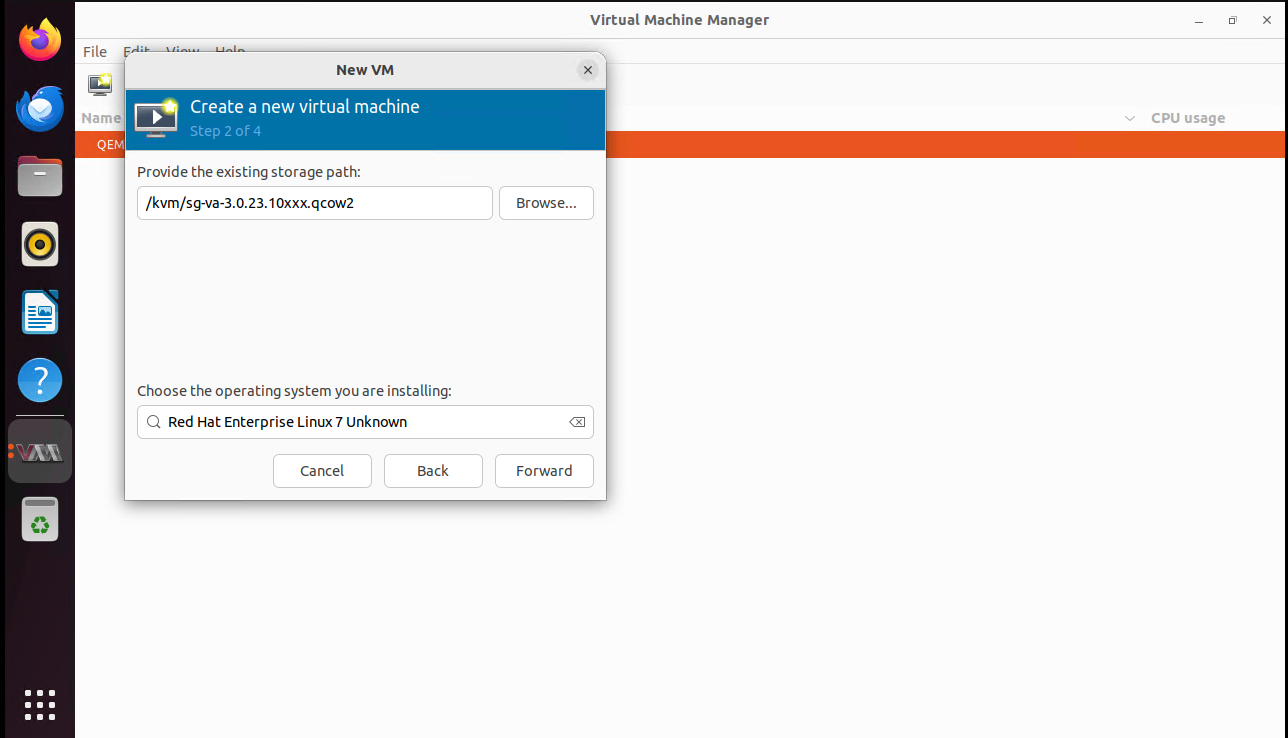Screen dimensions: 1288x738
Task: Open the File menu
Action: 95,51
